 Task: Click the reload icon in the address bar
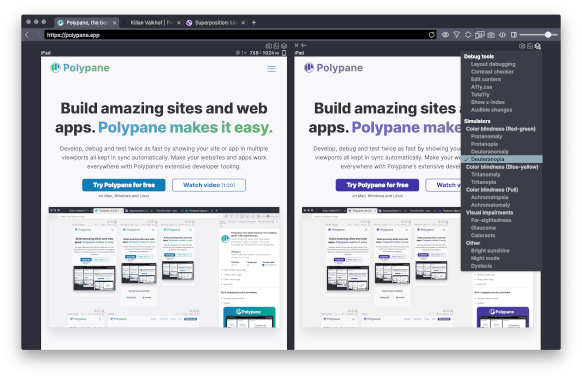[x=431, y=35]
